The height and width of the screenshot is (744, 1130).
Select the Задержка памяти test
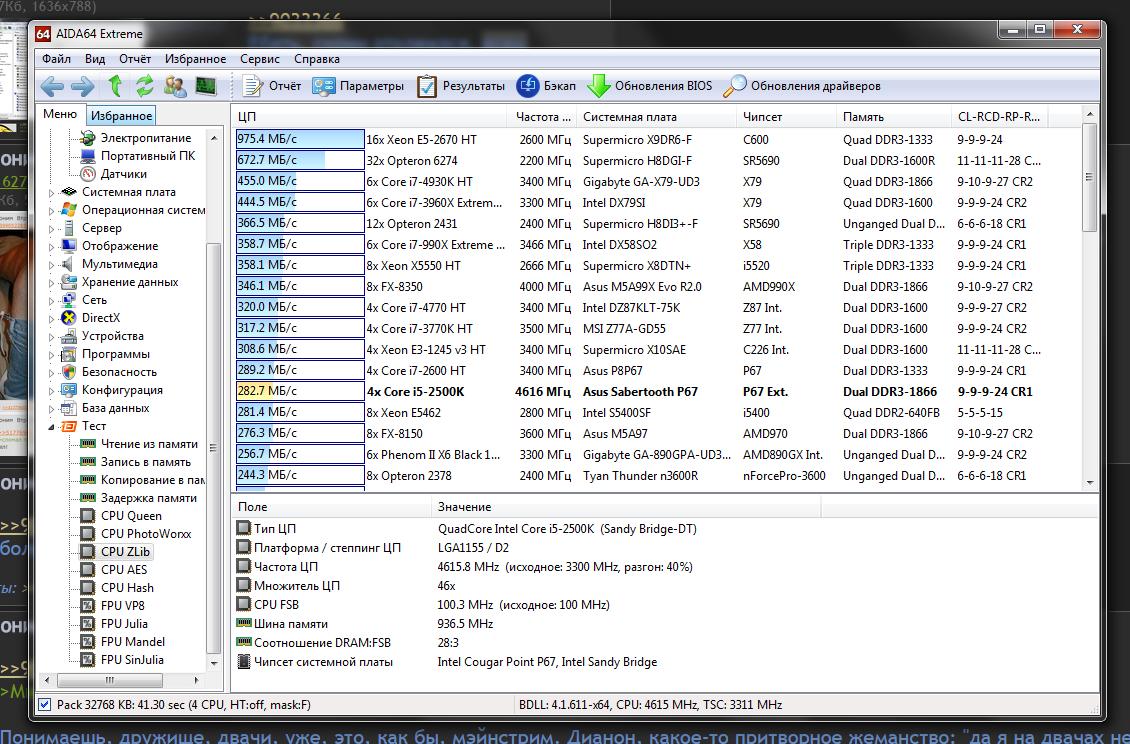pos(148,498)
